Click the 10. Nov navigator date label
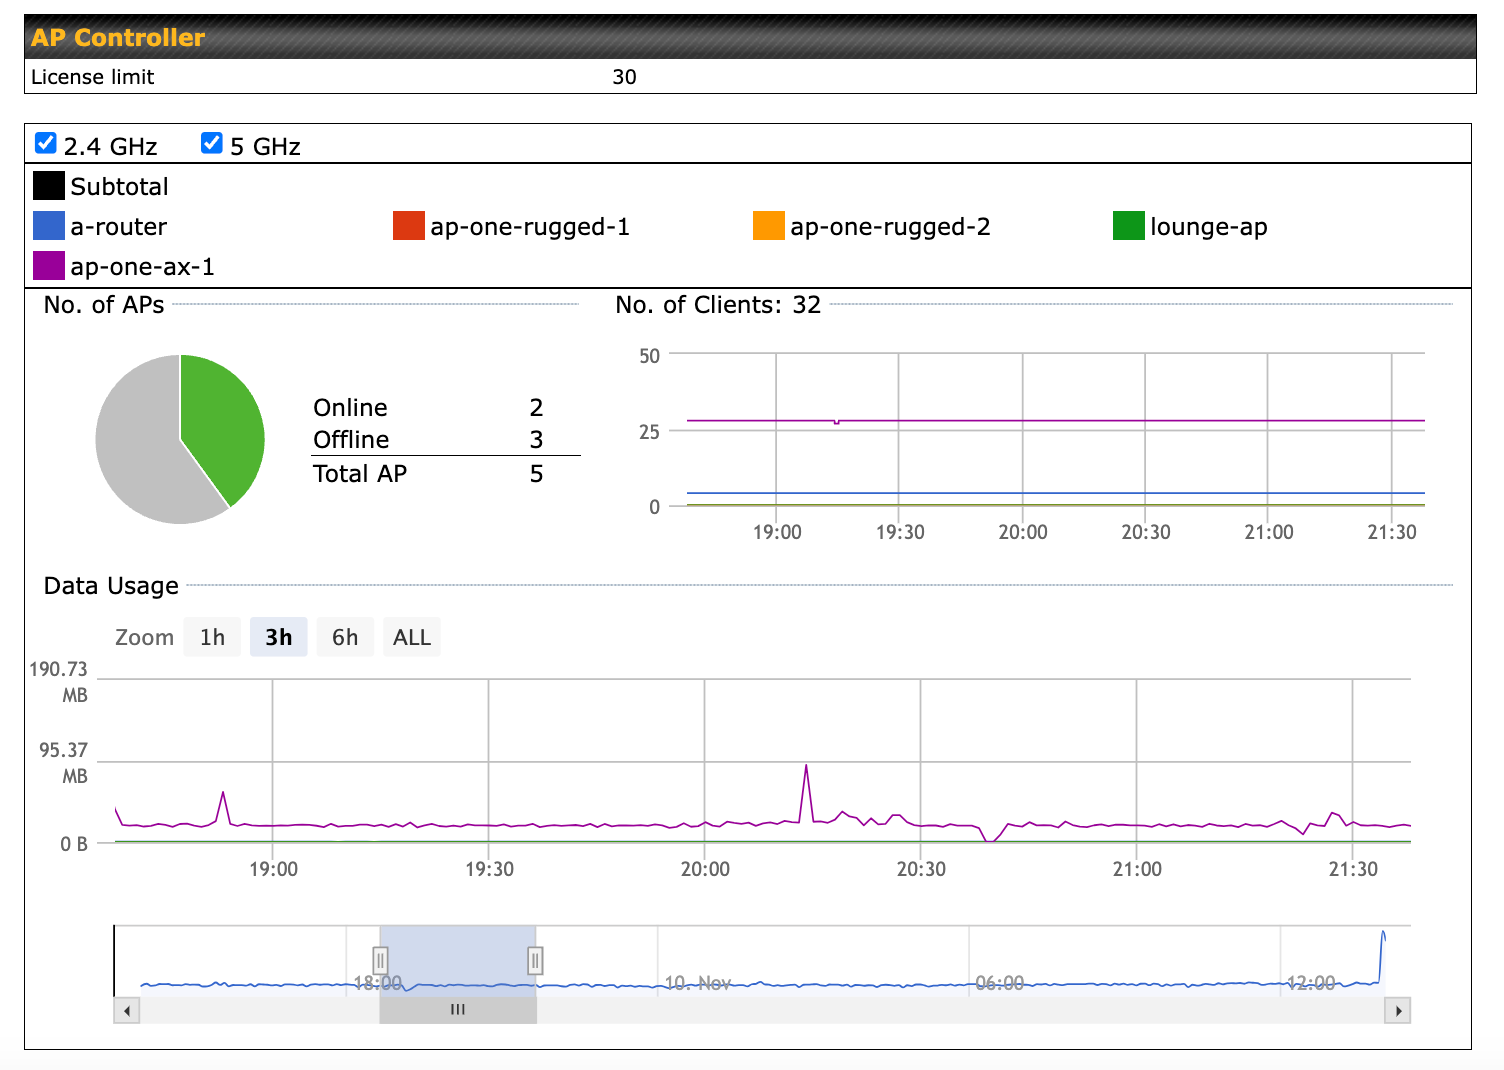The image size is (1504, 1070). coord(698,983)
